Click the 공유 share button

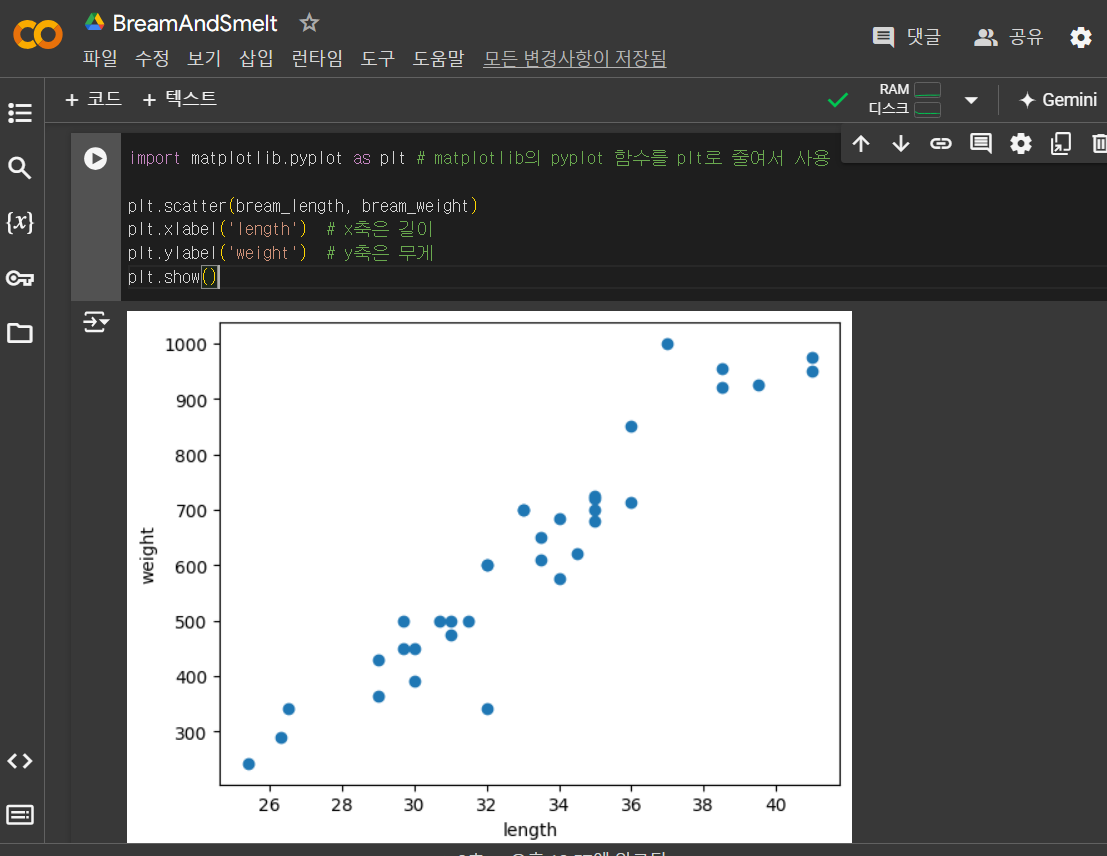(x=1008, y=36)
